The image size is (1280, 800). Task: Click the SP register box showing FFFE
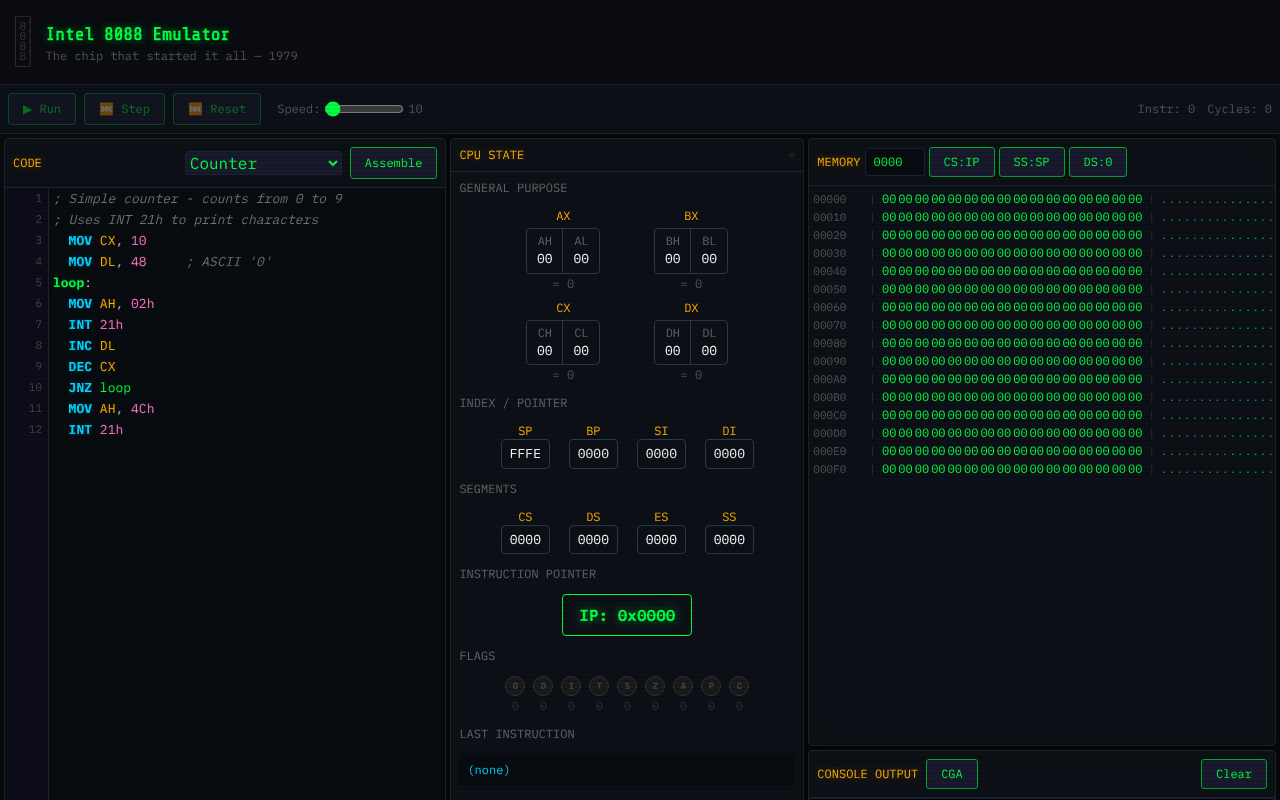(525, 454)
